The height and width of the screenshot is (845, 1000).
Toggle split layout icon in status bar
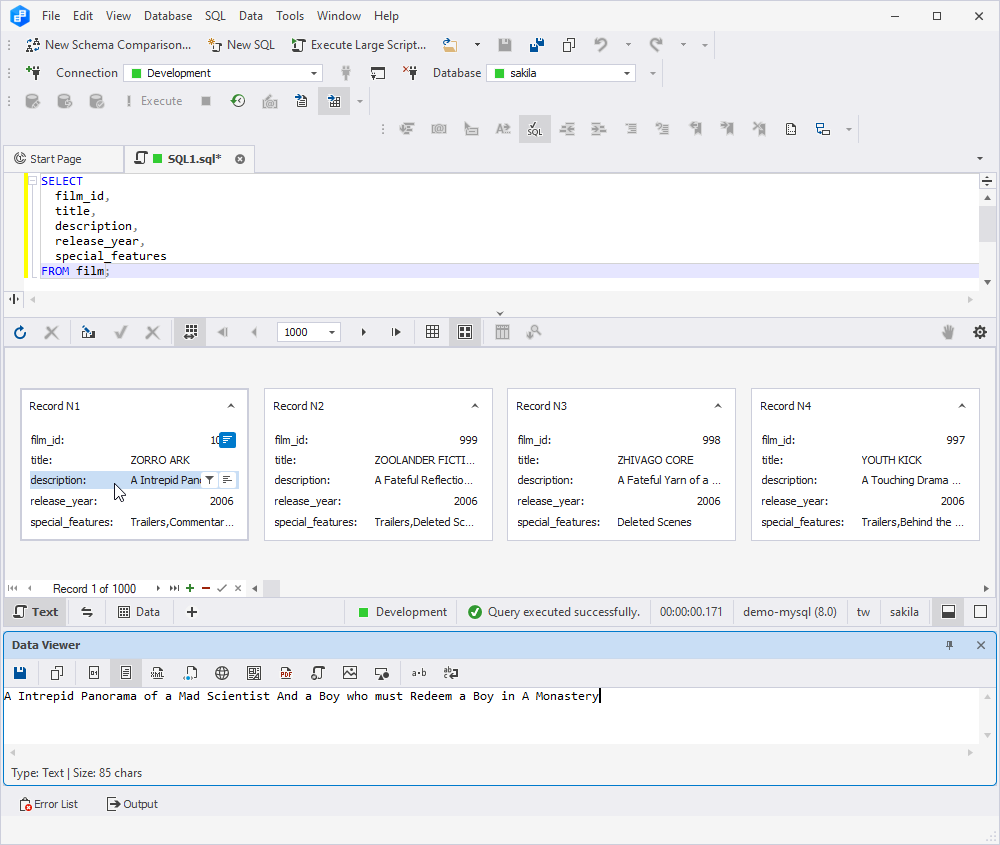(x=948, y=612)
